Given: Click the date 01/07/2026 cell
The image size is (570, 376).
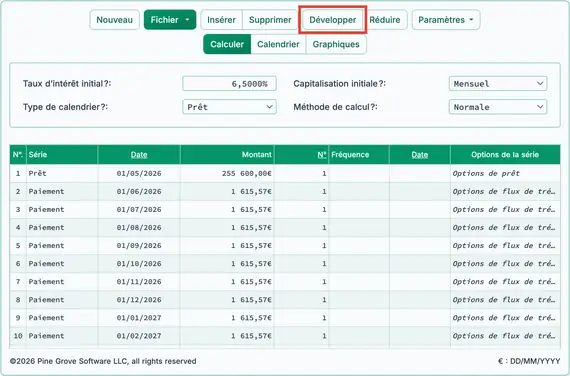Looking at the screenshot, I should click(139, 209).
